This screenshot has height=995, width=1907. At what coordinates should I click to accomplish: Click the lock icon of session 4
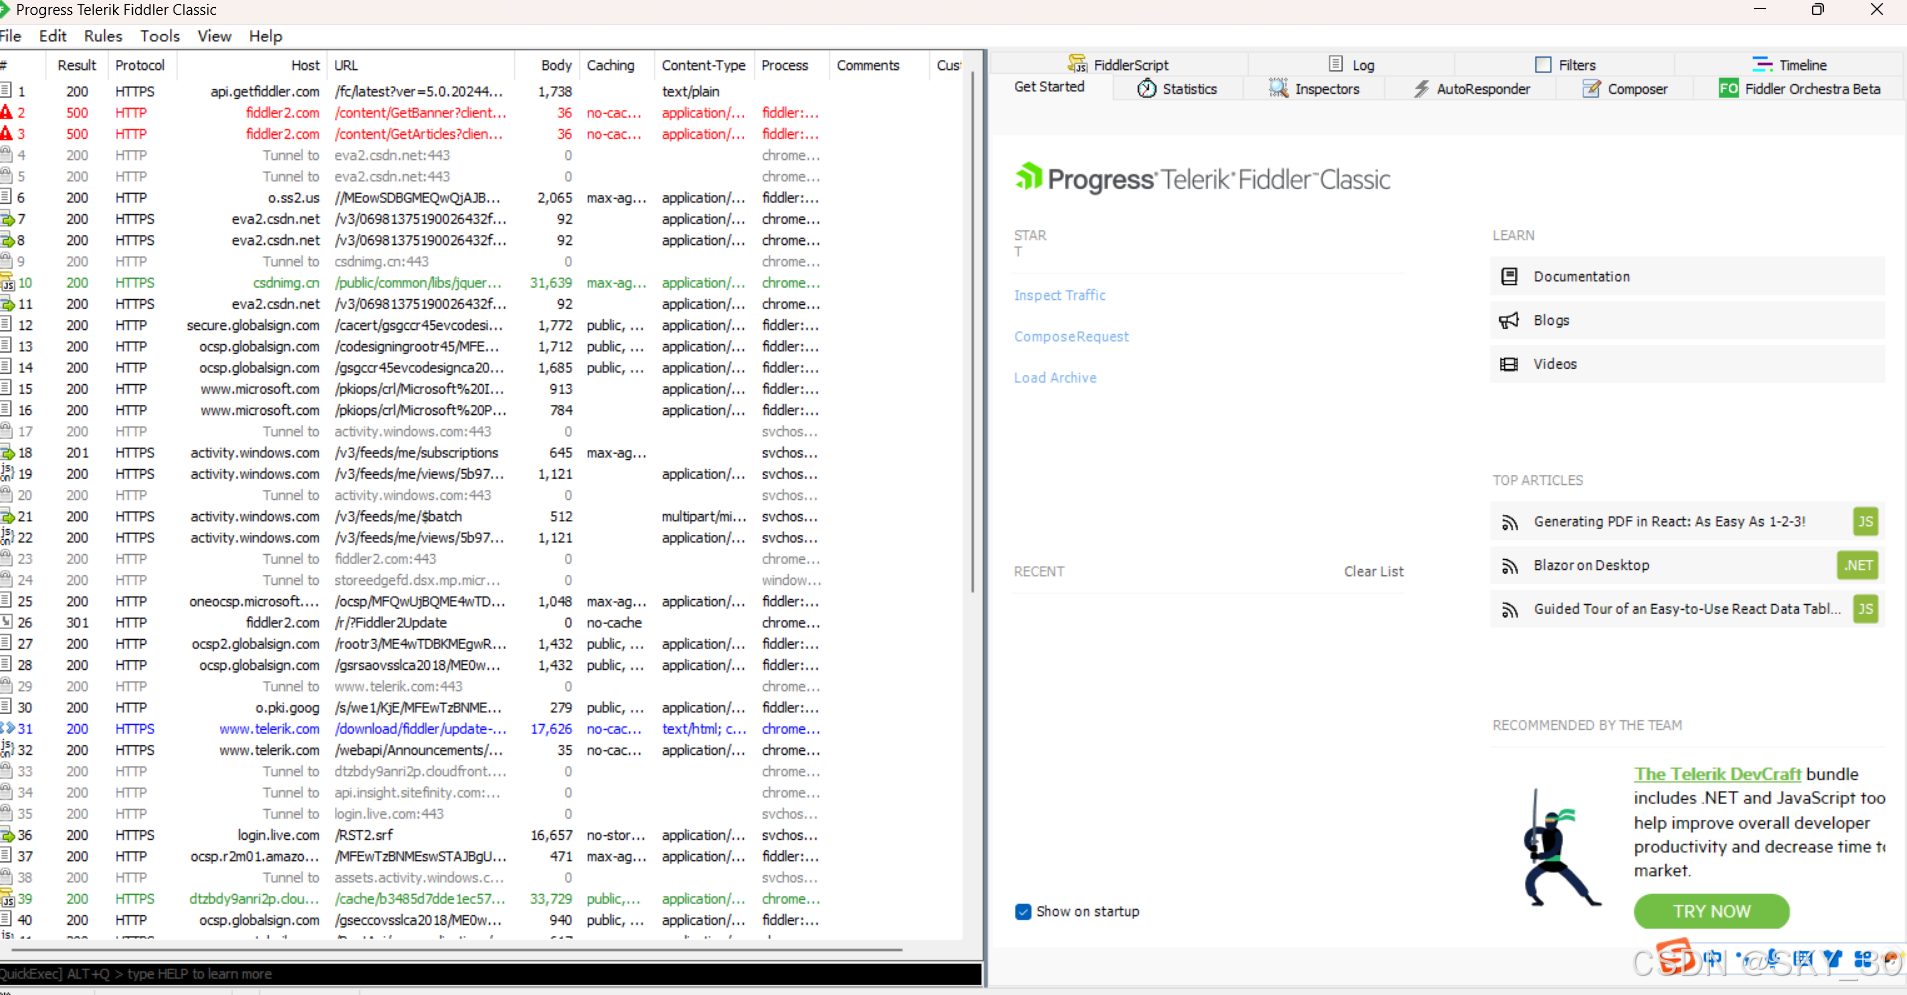6,155
